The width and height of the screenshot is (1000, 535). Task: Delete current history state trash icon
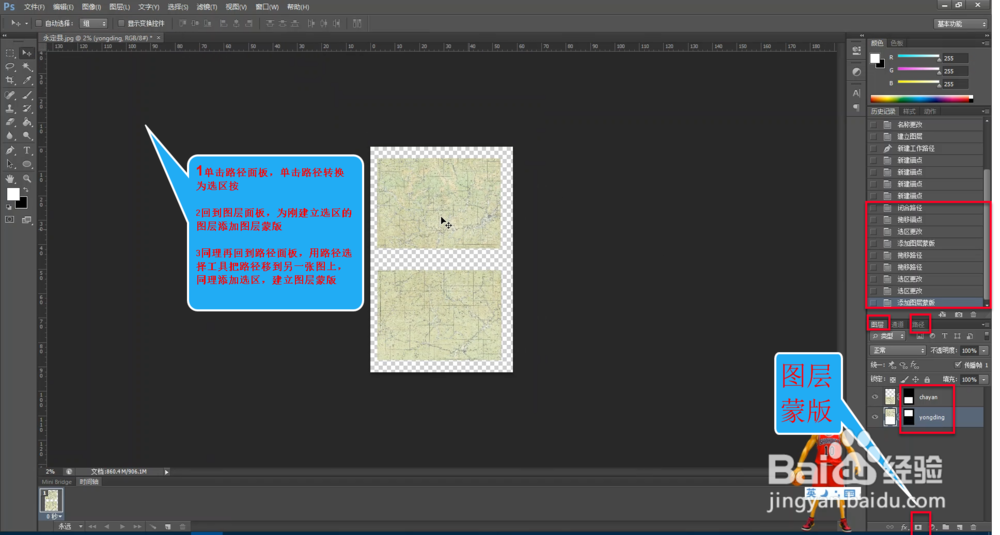click(973, 314)
